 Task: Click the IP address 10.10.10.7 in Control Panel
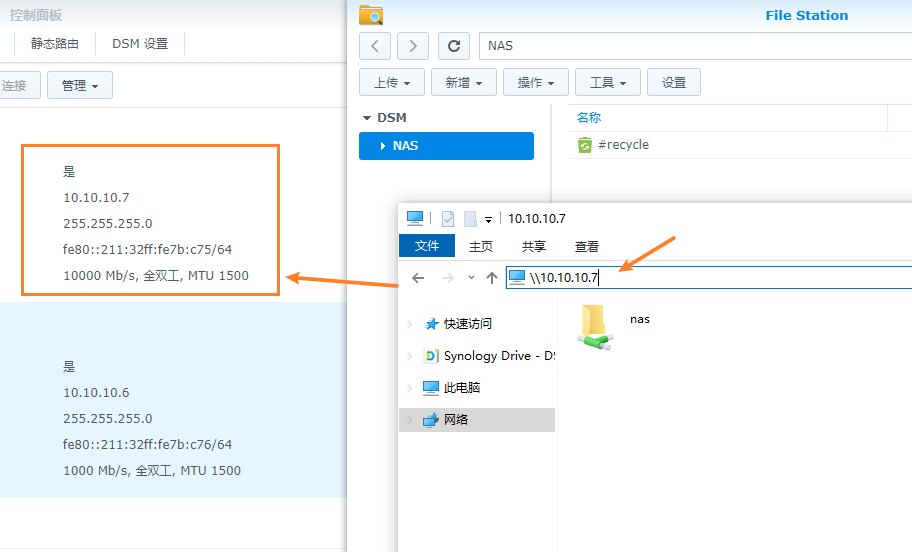97,198
